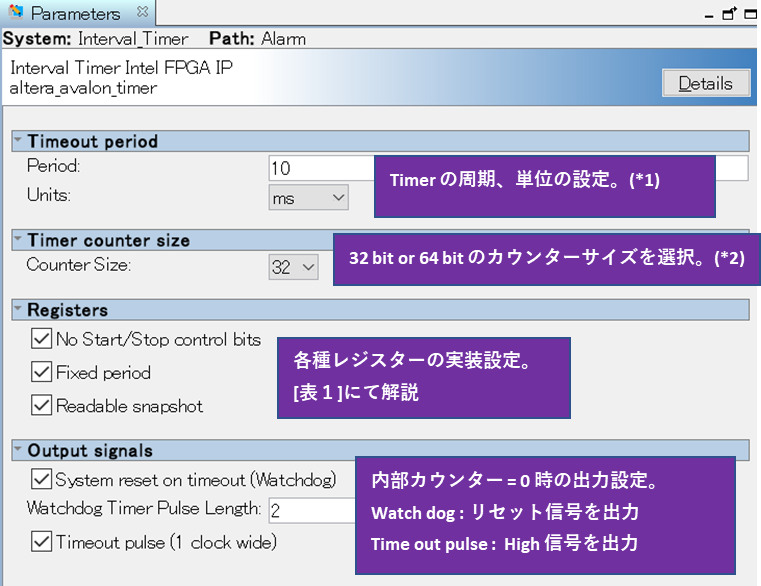
Task: Minimize the Parameters panel
Action: [x=710, y=14]
